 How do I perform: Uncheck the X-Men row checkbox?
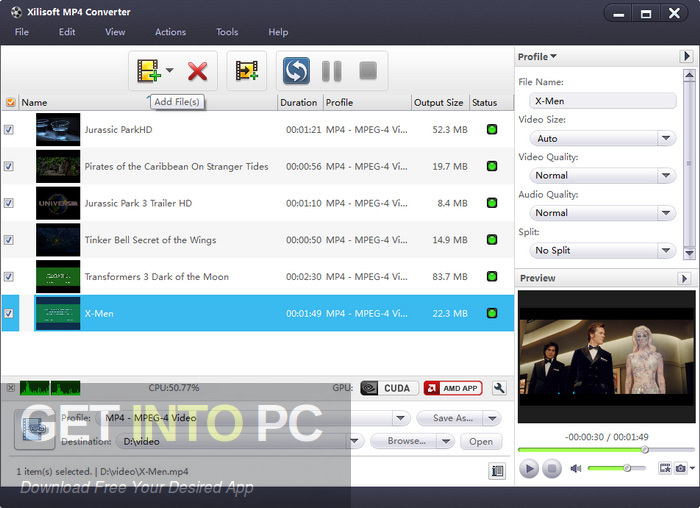pos(8,313)
